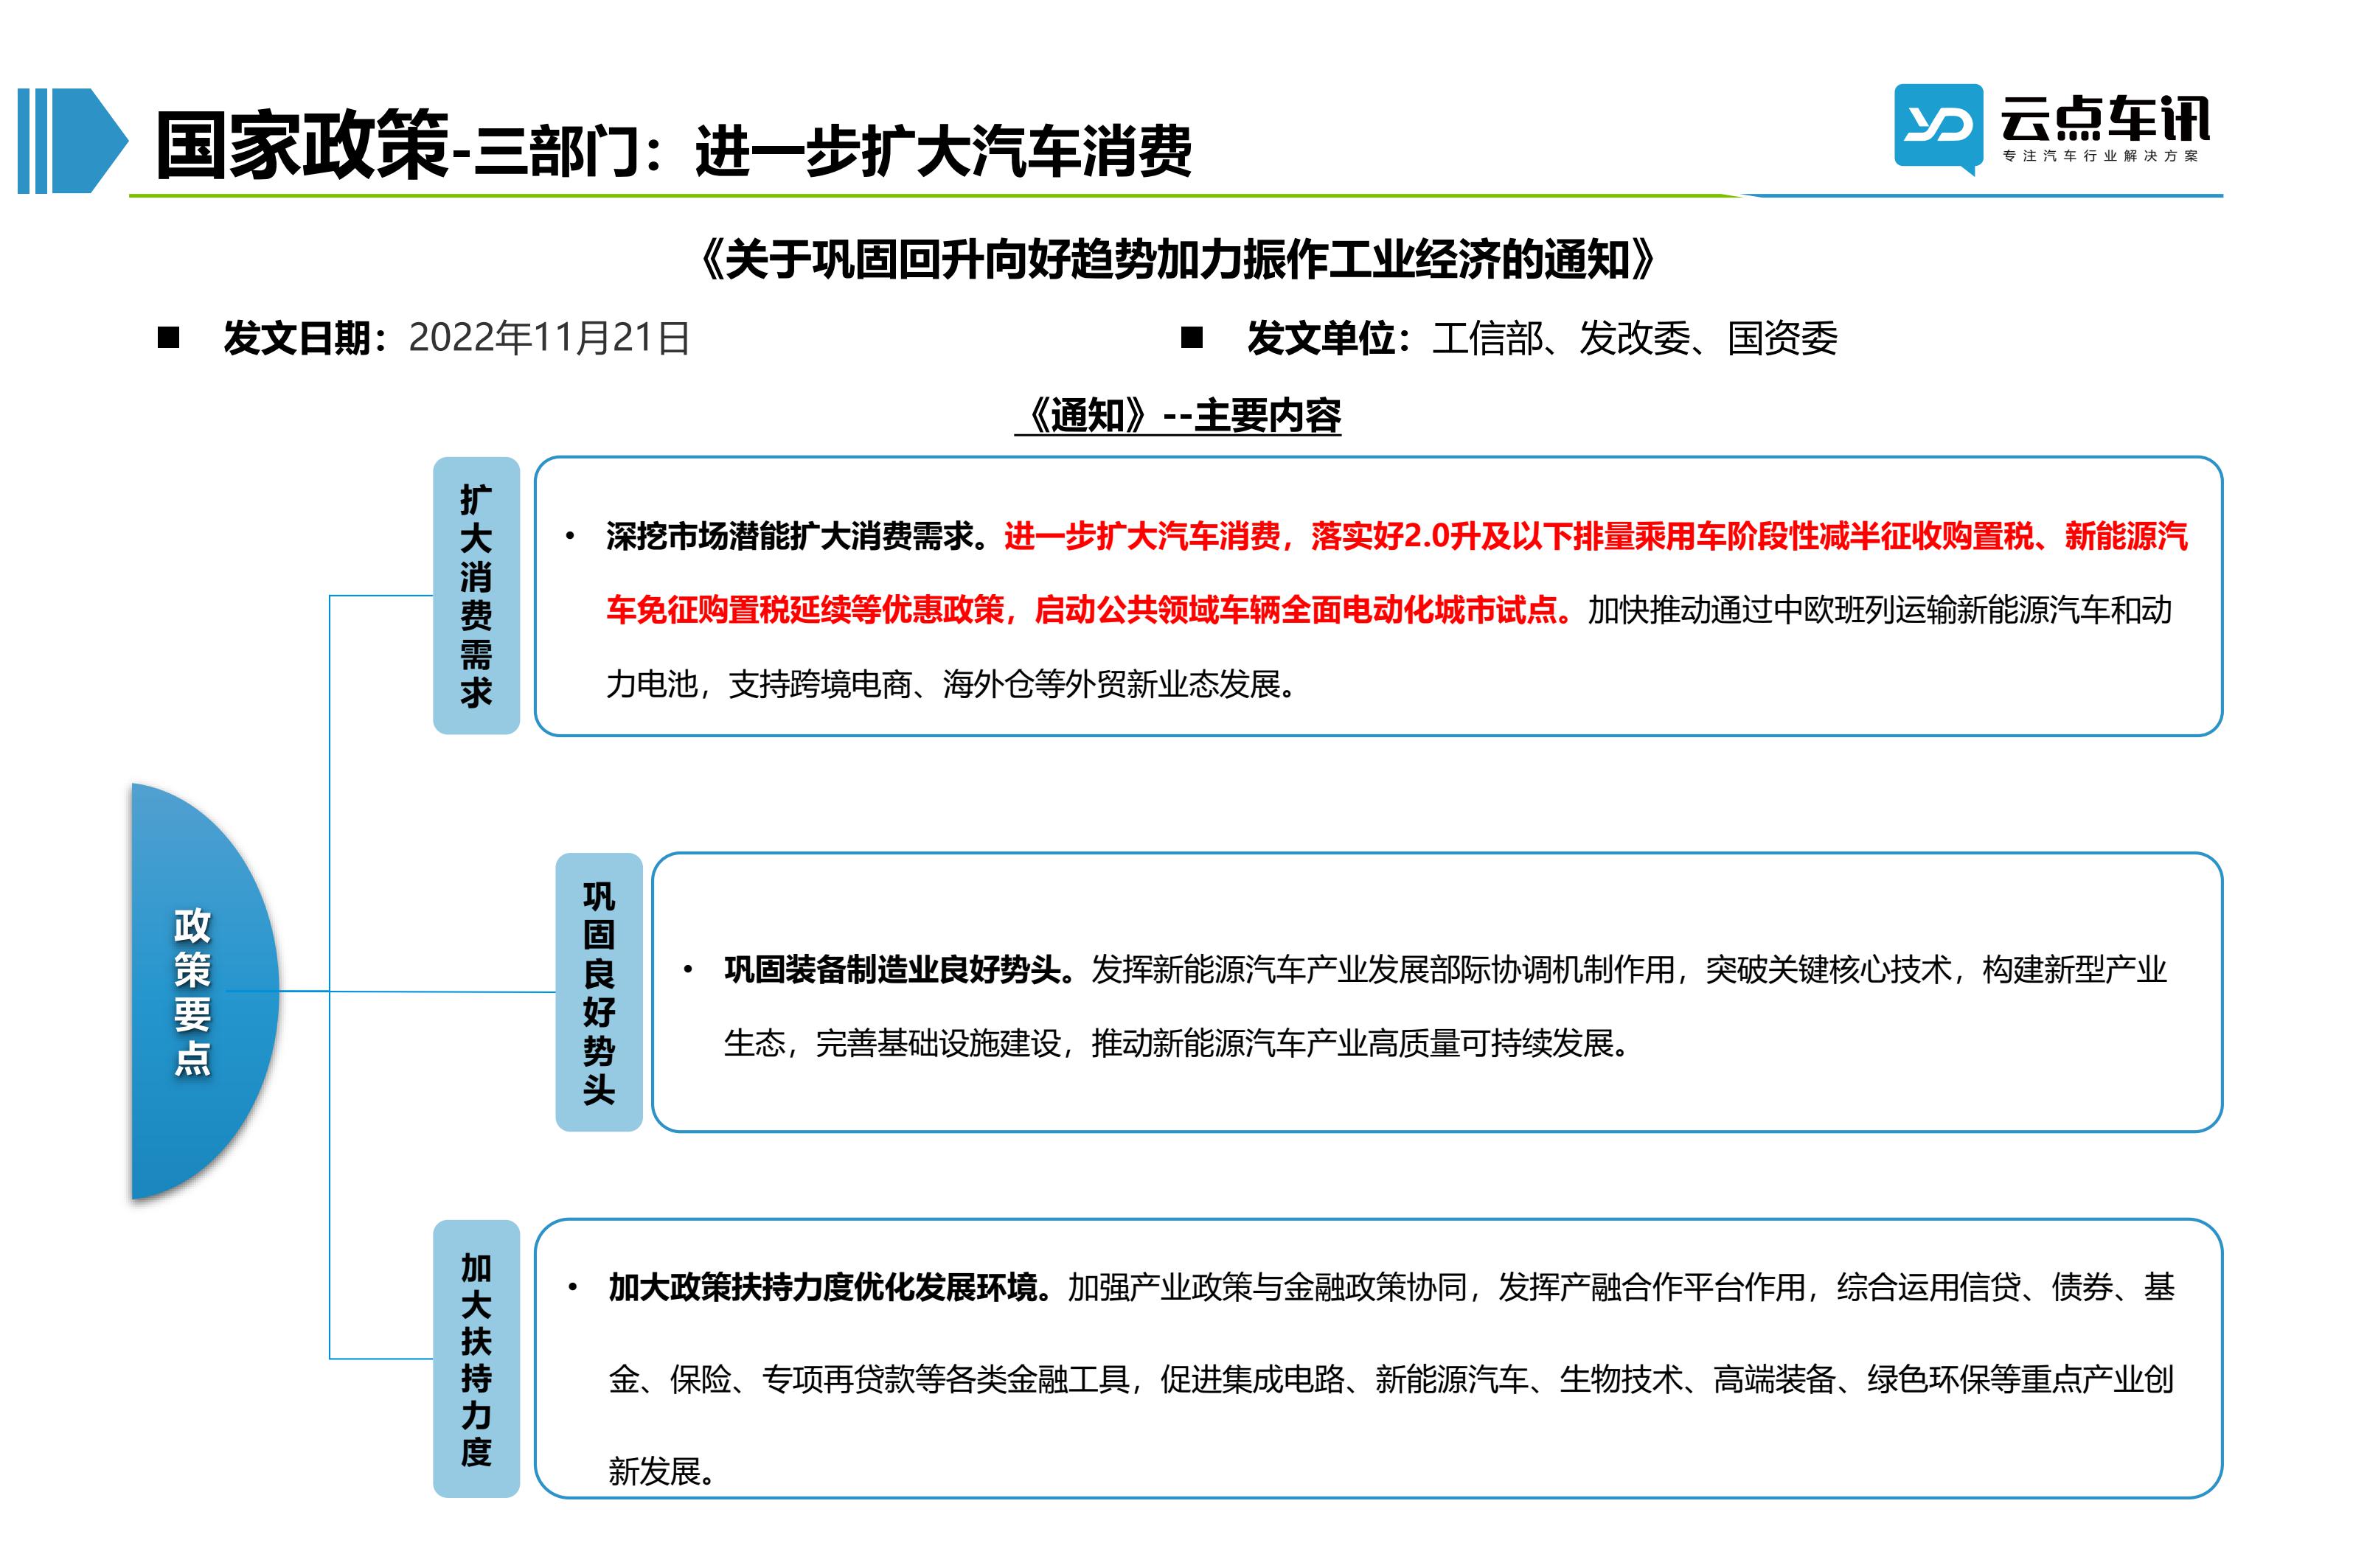Select the vertical tab 加大扶持力度
Image resolution: width=2353 pixels, height=1568 pixels.
click(476, 1358)
